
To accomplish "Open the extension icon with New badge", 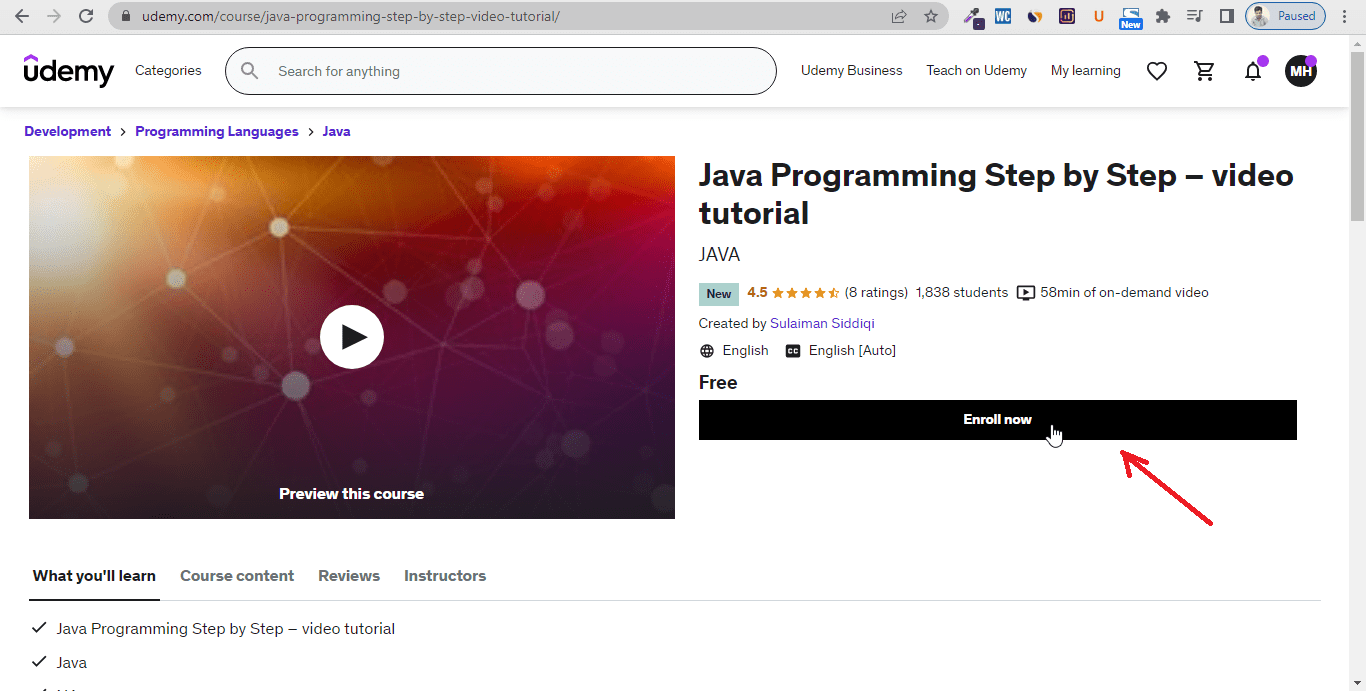I will point(1131,17).
